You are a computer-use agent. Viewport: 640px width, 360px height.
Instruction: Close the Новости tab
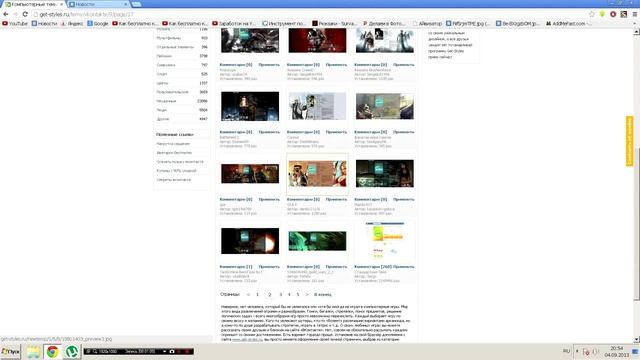coord(126,4)
